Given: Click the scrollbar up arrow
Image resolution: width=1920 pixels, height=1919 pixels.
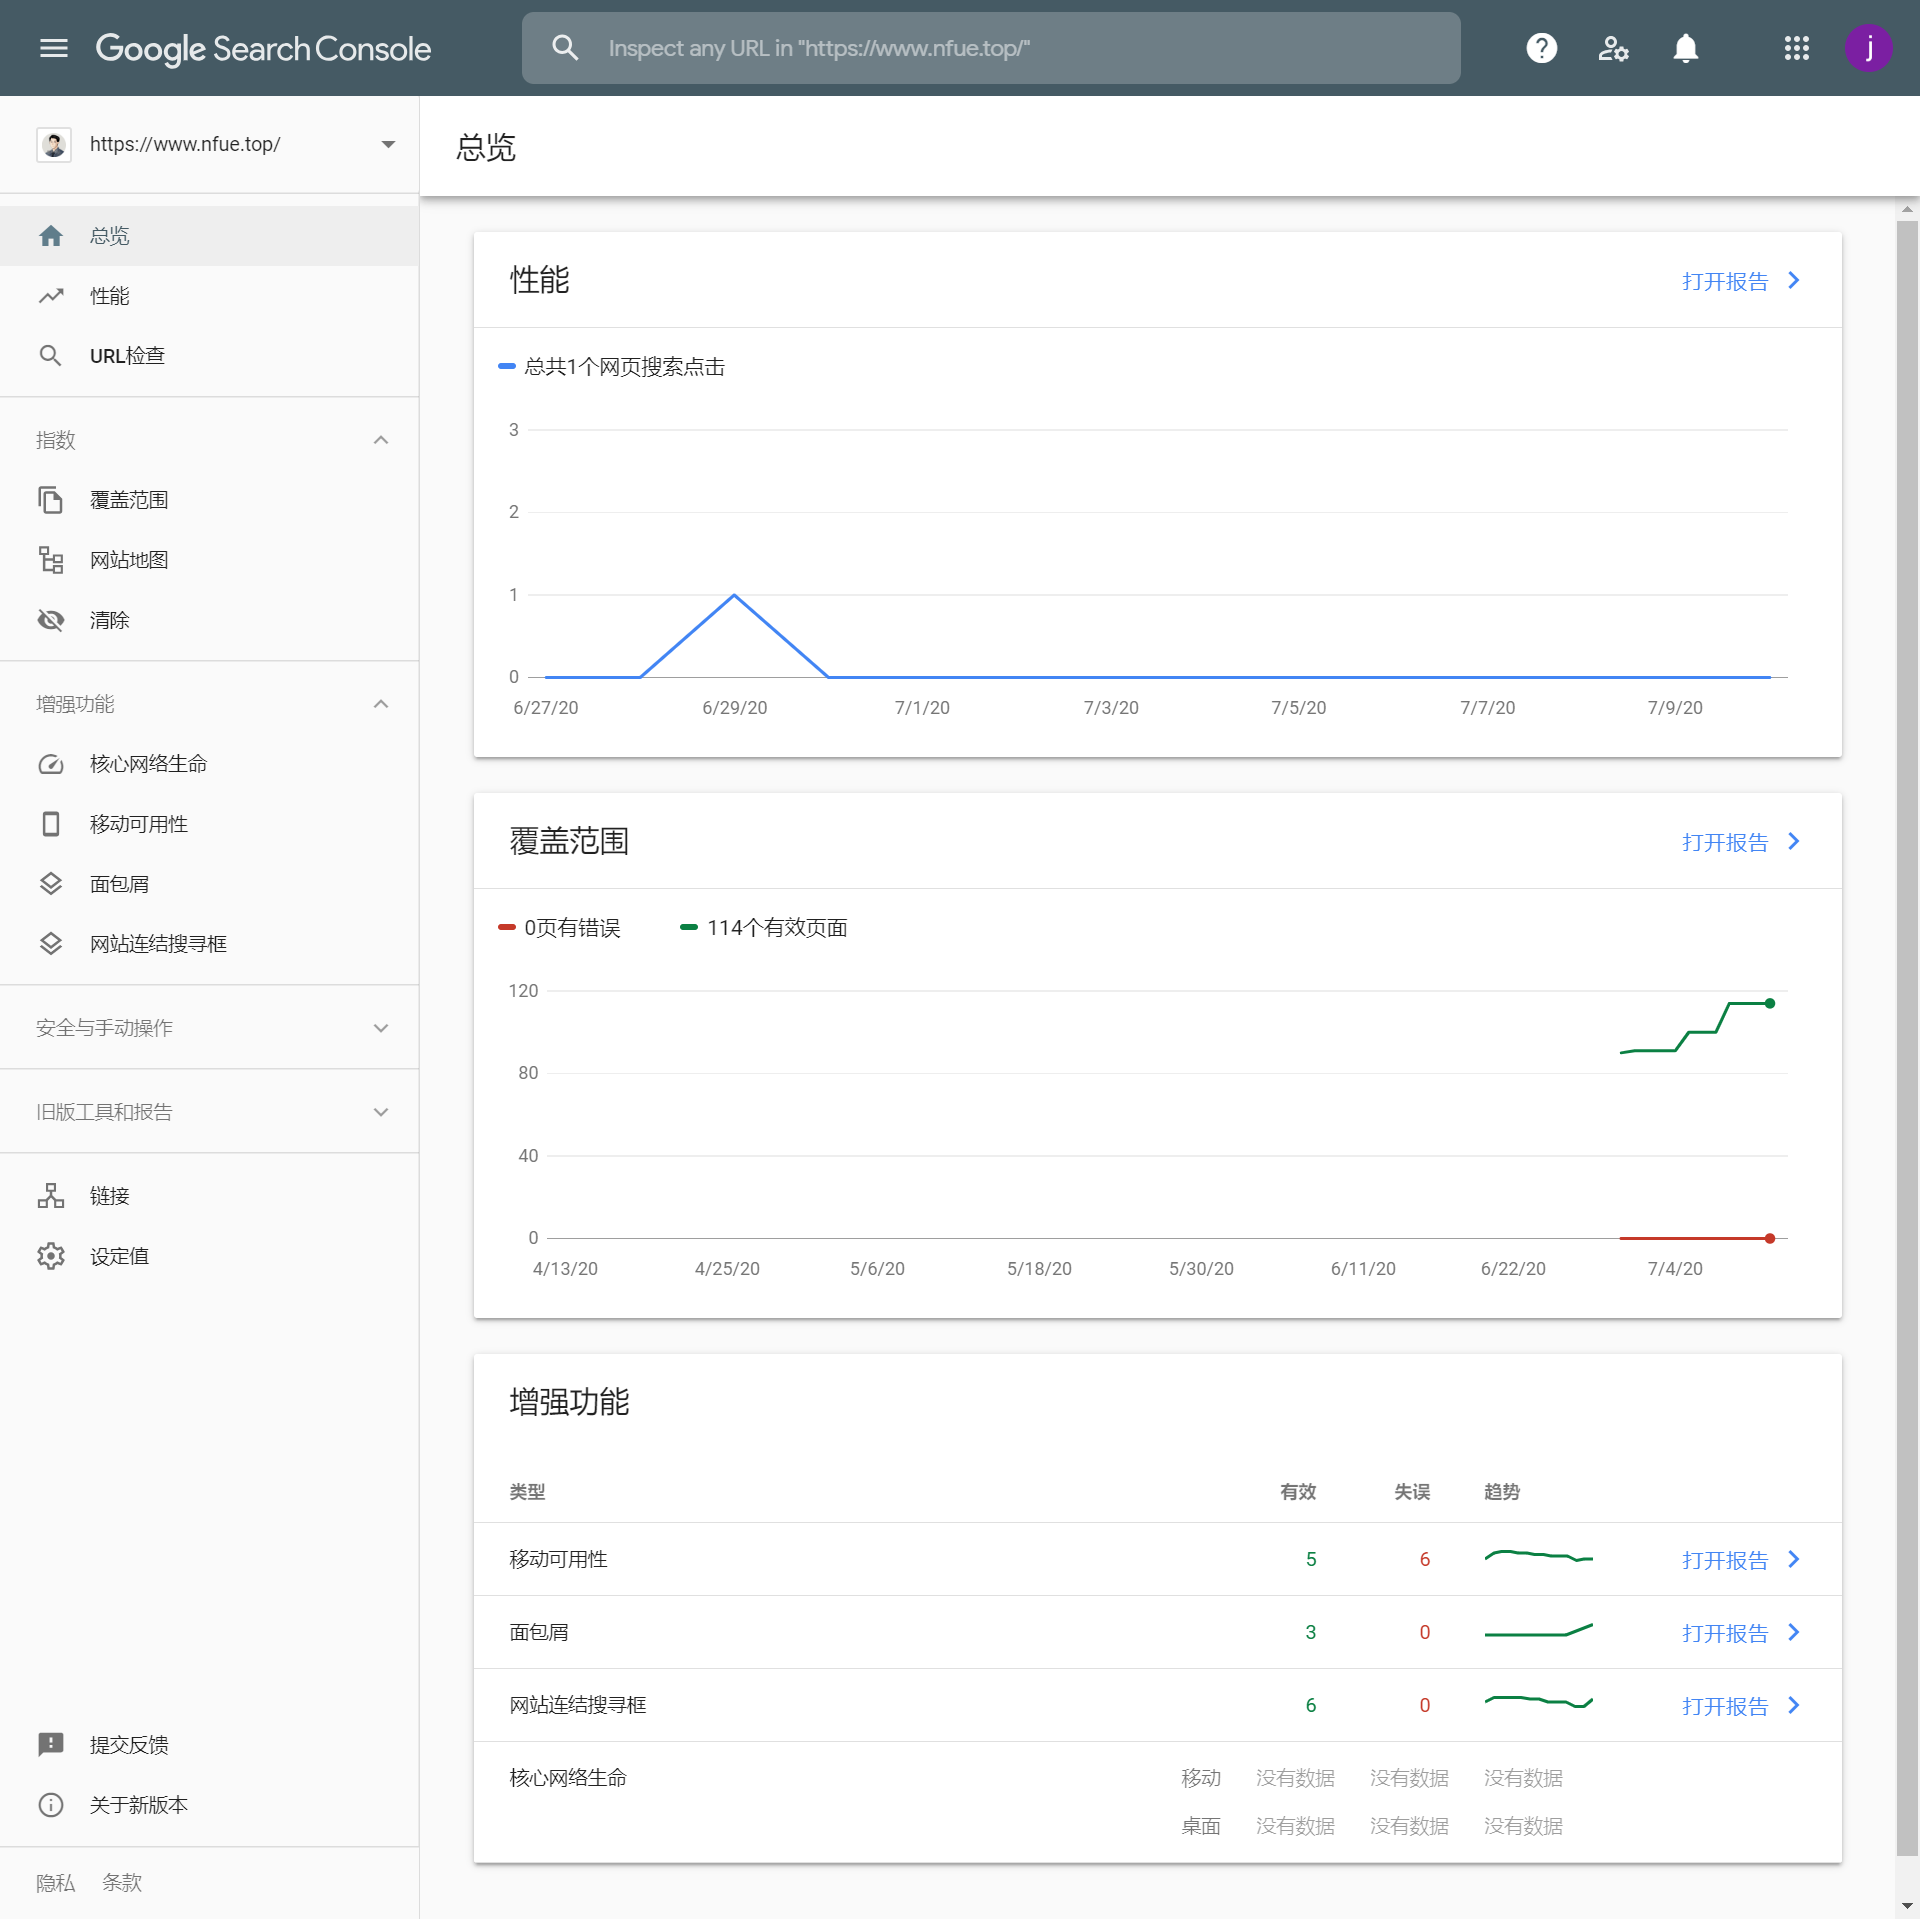Looking at the screenshot, I should (x=1907, y=209).
